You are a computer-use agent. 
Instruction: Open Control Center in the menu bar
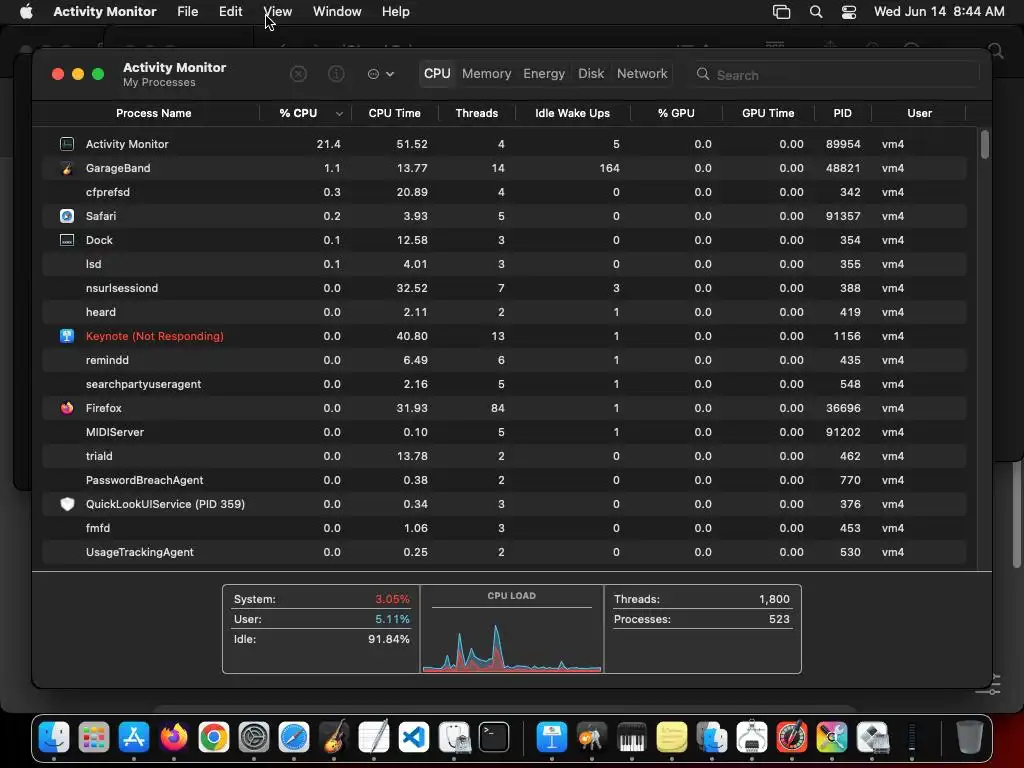click(848, 12)
